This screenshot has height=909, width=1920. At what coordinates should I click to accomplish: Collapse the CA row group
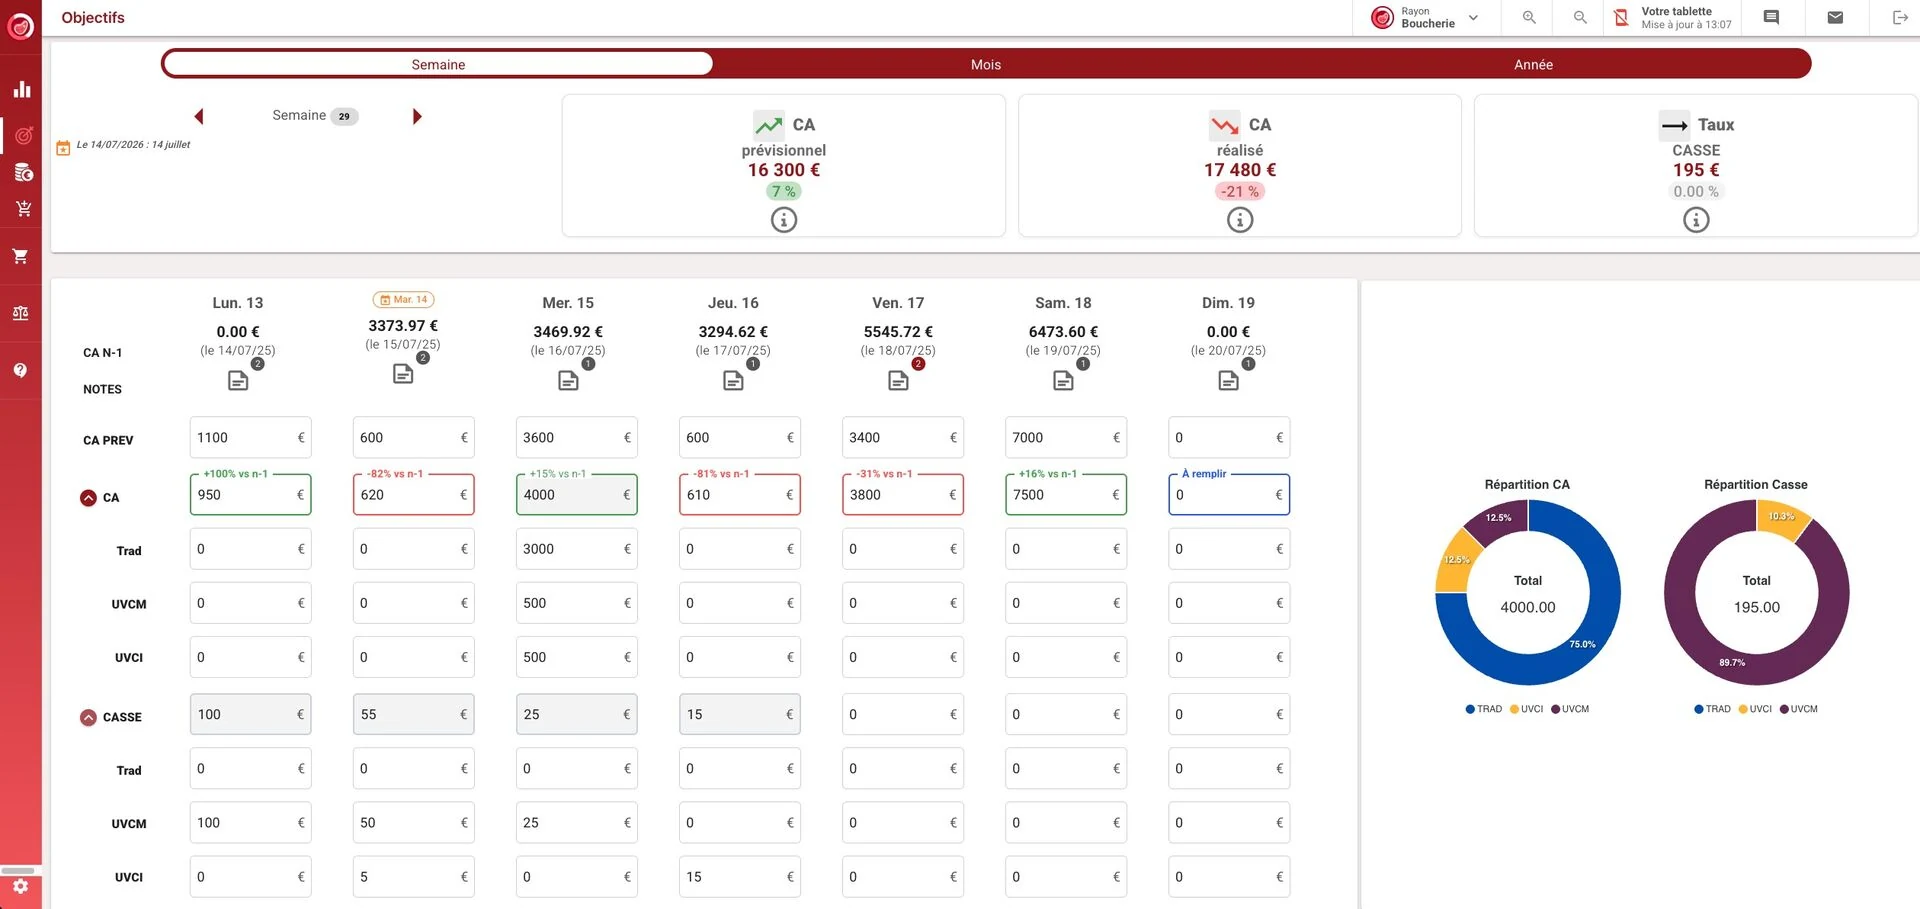[88, 498]
